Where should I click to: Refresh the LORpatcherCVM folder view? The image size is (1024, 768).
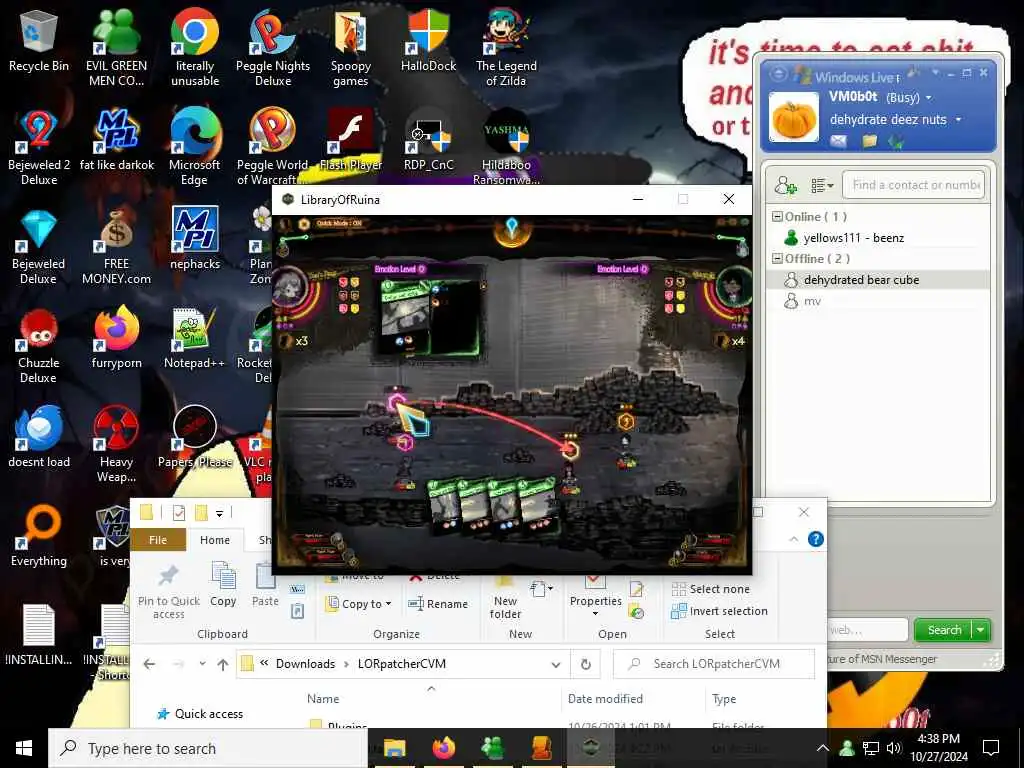point(586,664)
